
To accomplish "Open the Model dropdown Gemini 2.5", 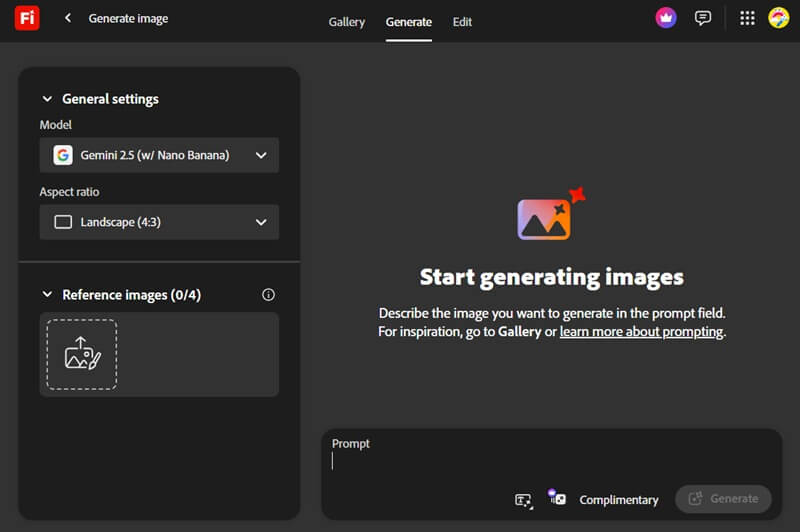I will pos(159,155).
